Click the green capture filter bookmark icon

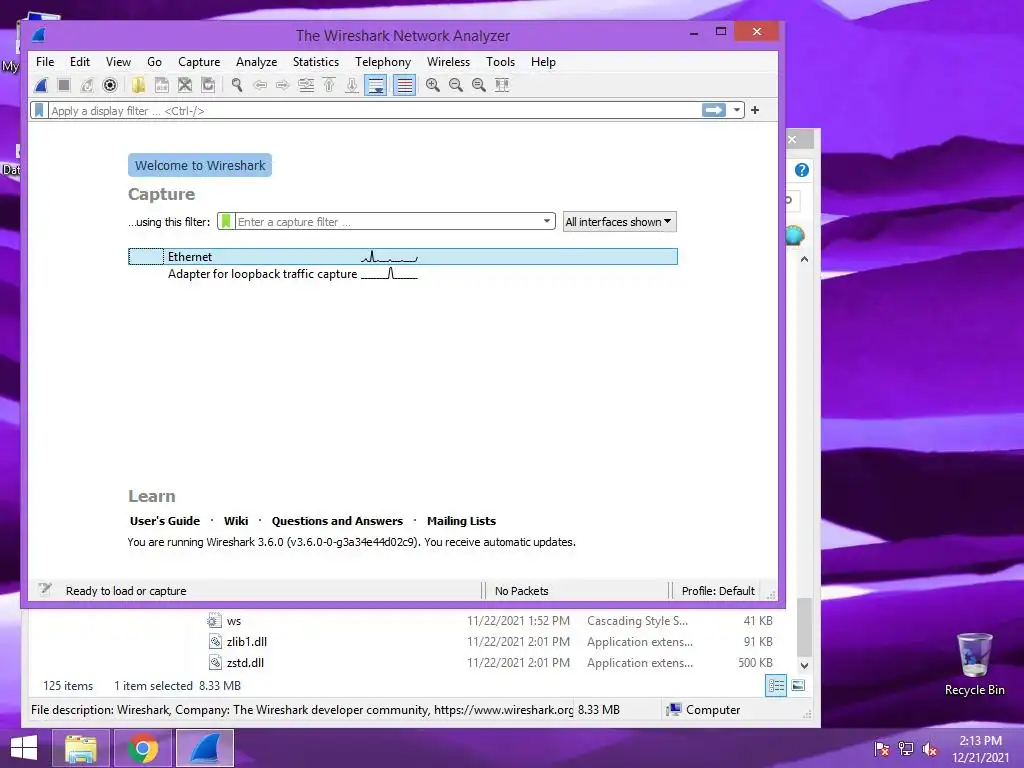click(x=226, y=221)
